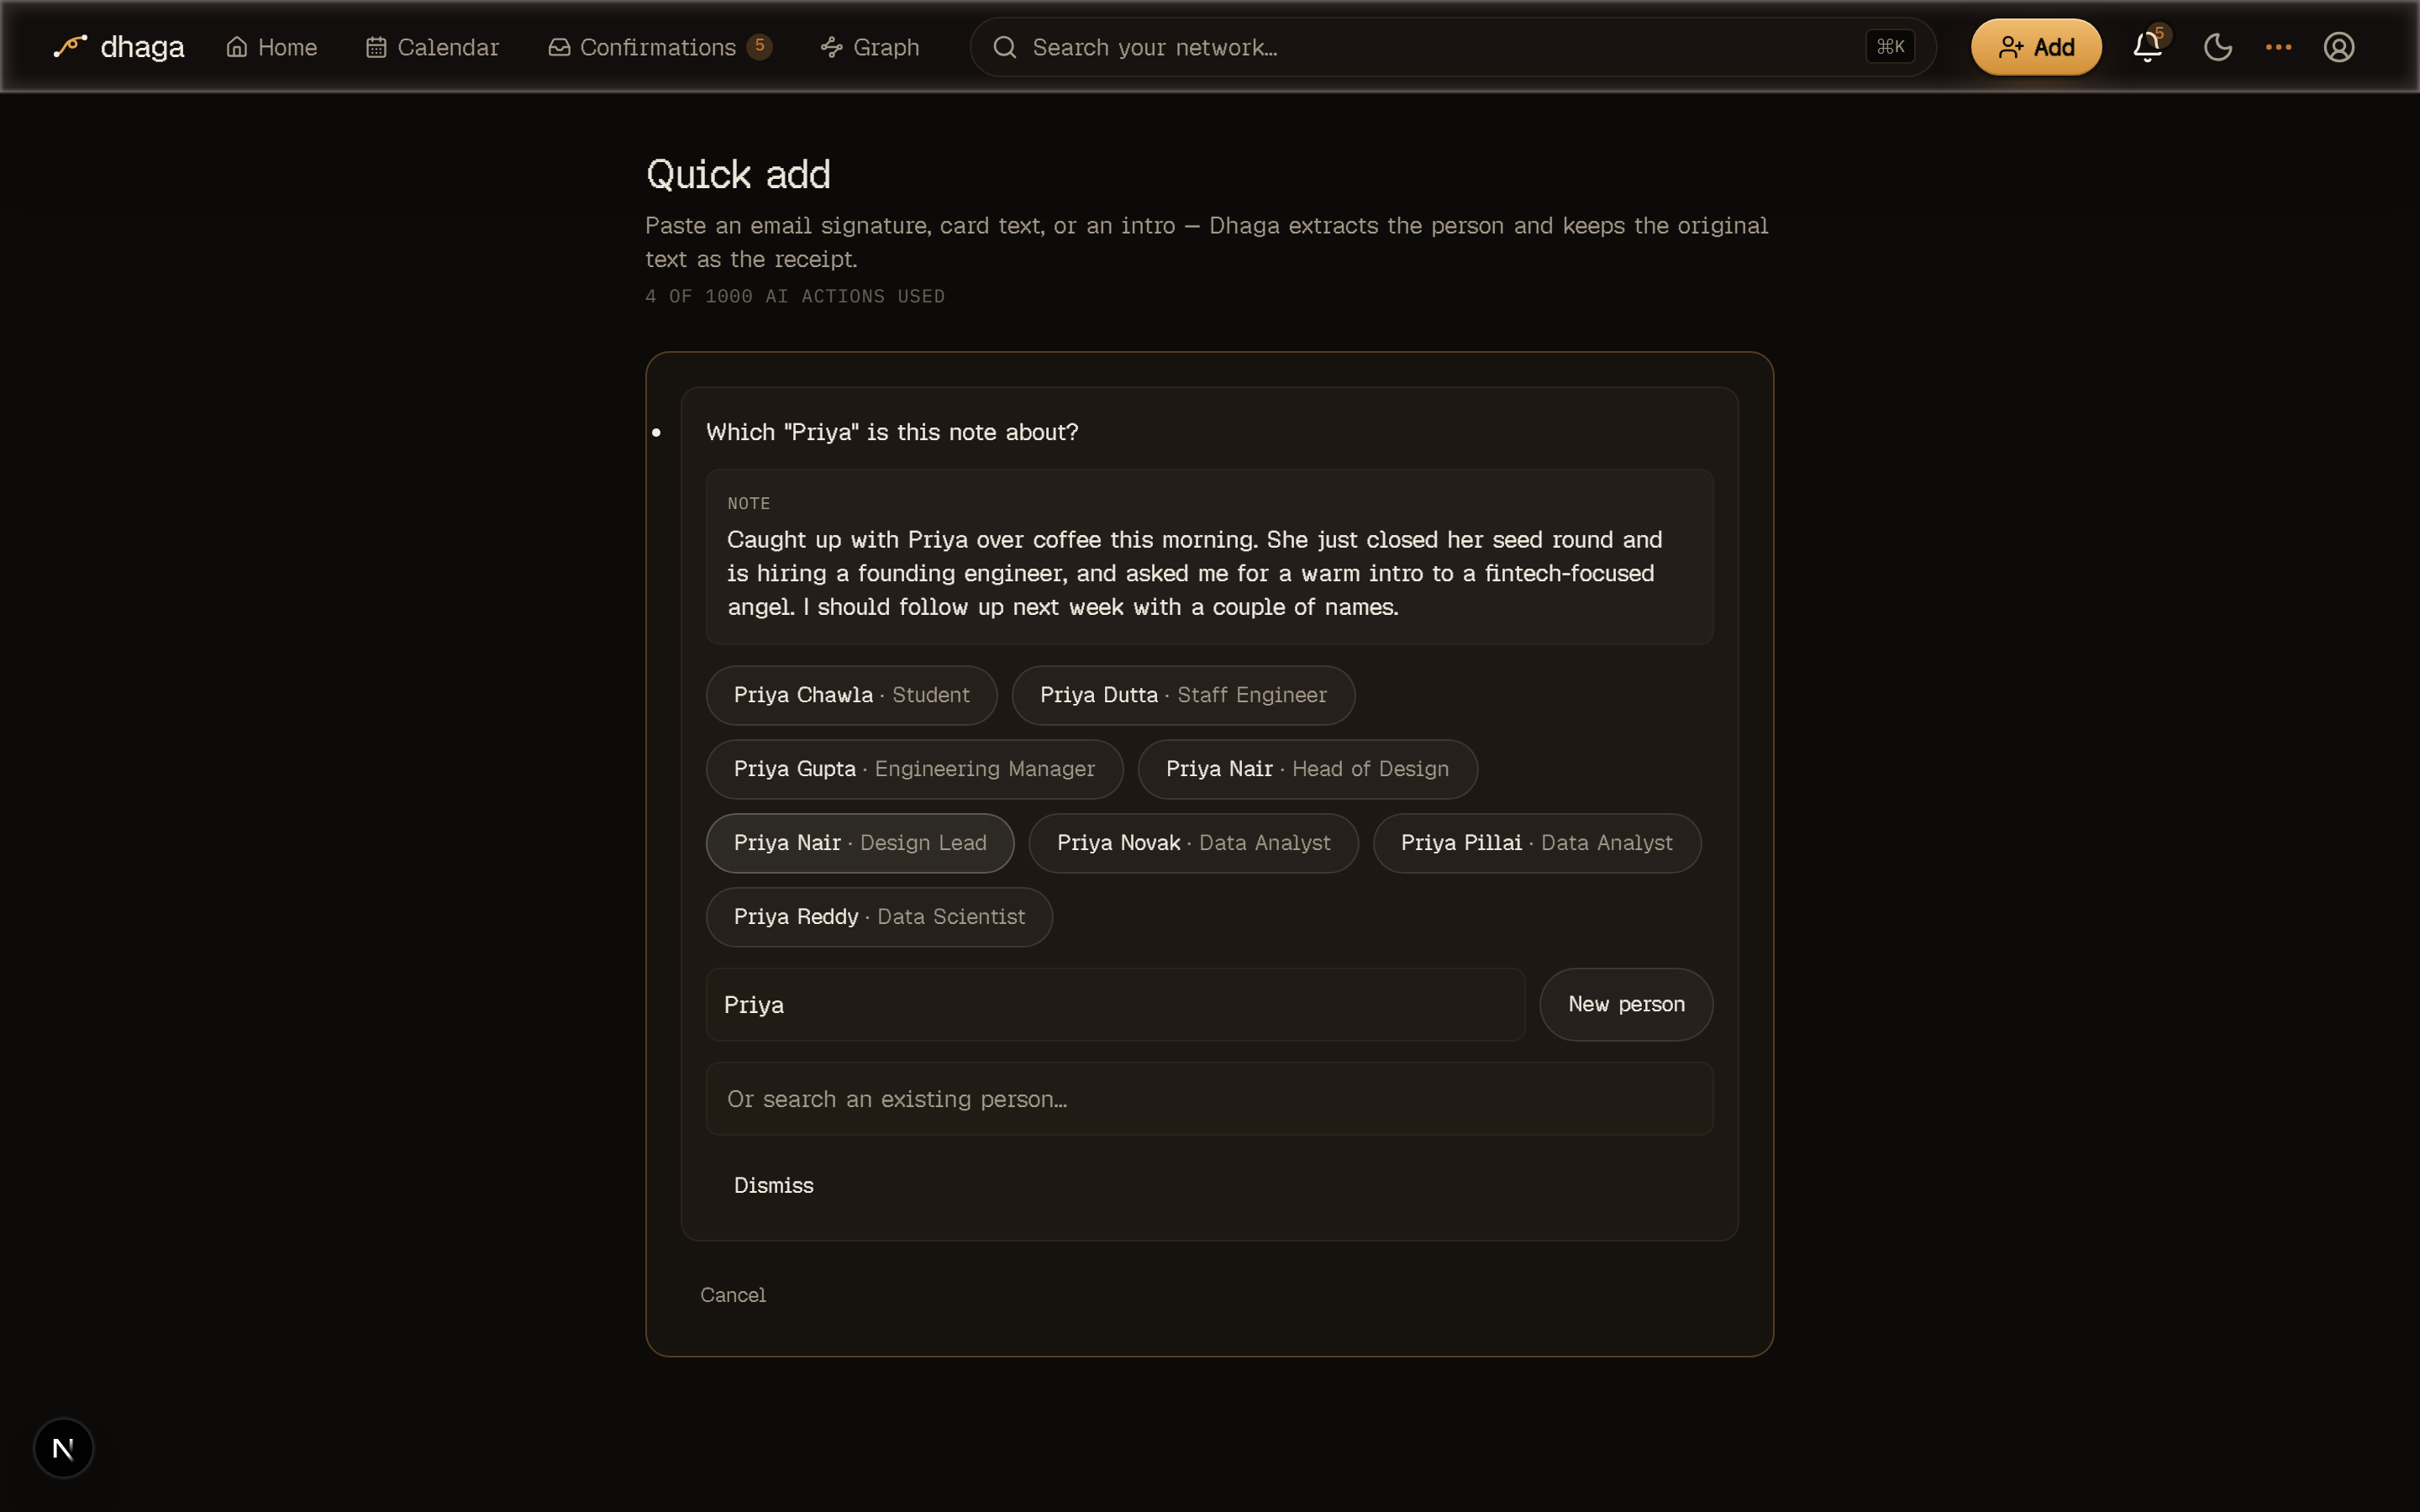Open Confirmations inbox
This screenshot has width=2420, height=1512.
(660, 47)
